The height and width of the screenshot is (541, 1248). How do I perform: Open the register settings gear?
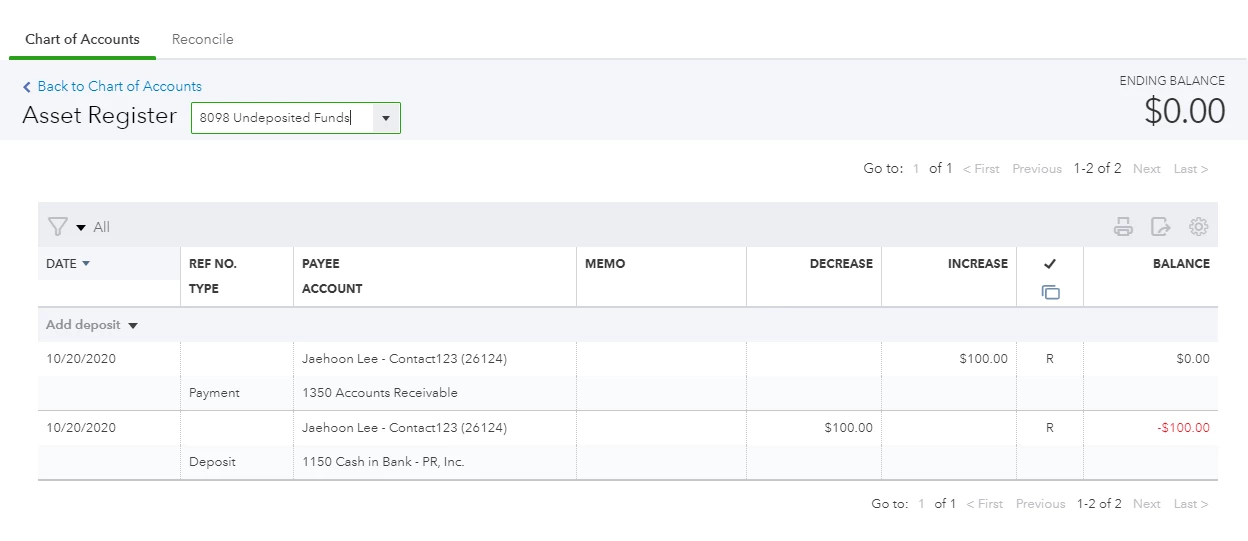(1198, 227)
